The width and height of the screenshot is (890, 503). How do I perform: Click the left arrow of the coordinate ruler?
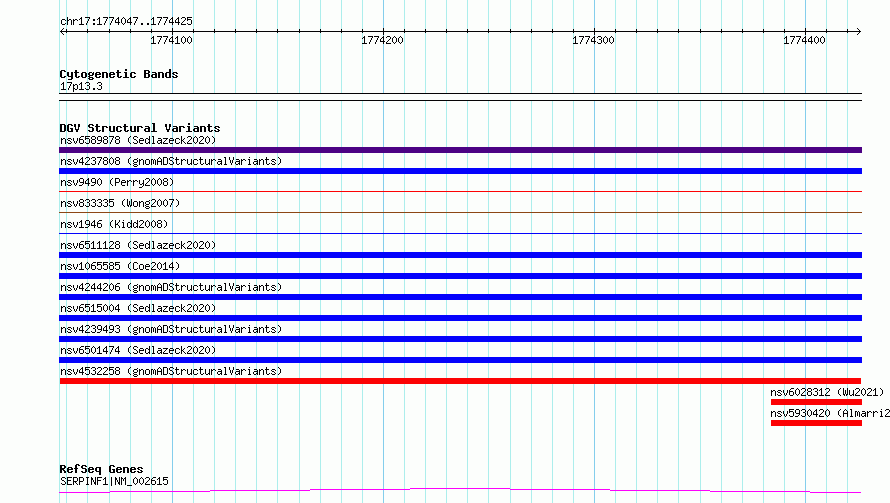63,31
